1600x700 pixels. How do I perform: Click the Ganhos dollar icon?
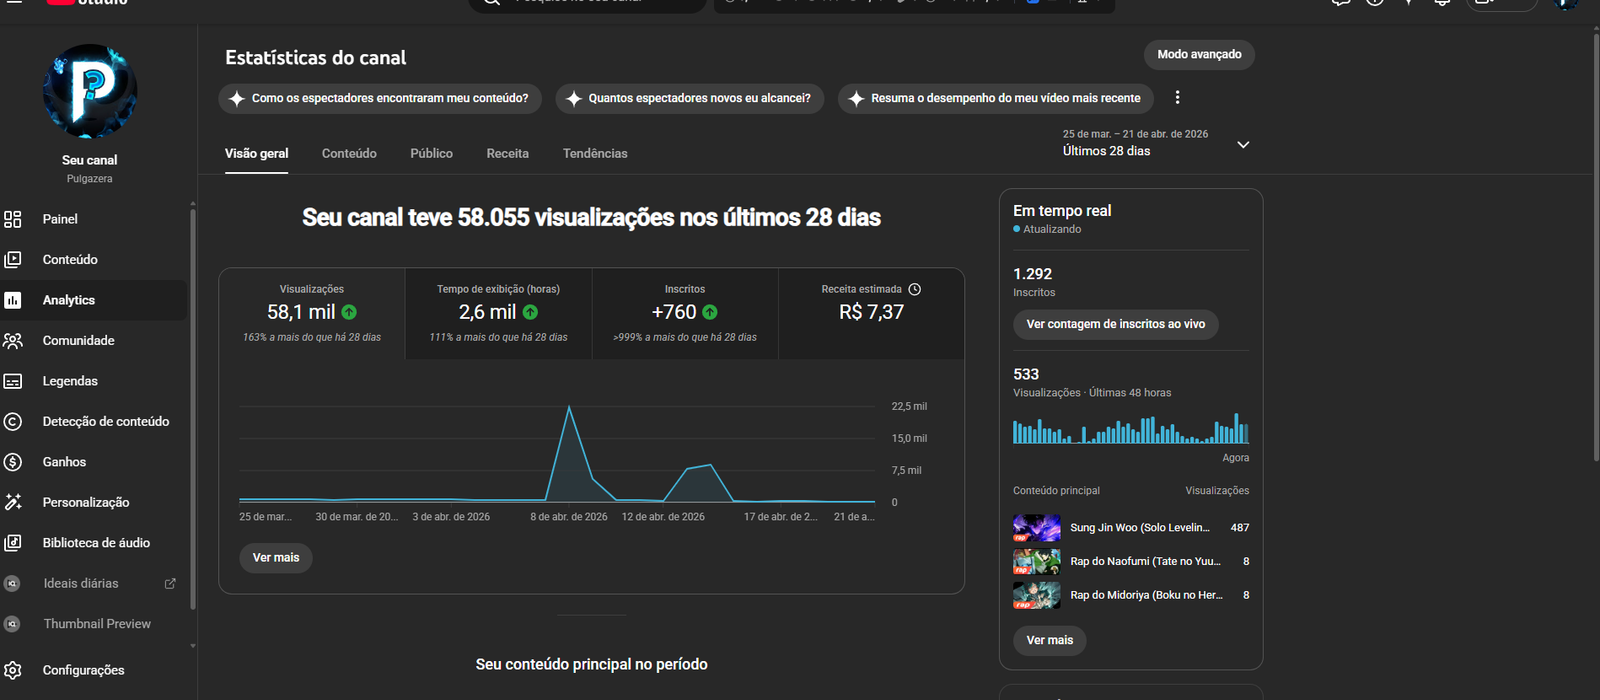pyautogui.click(x=13, y=462)
